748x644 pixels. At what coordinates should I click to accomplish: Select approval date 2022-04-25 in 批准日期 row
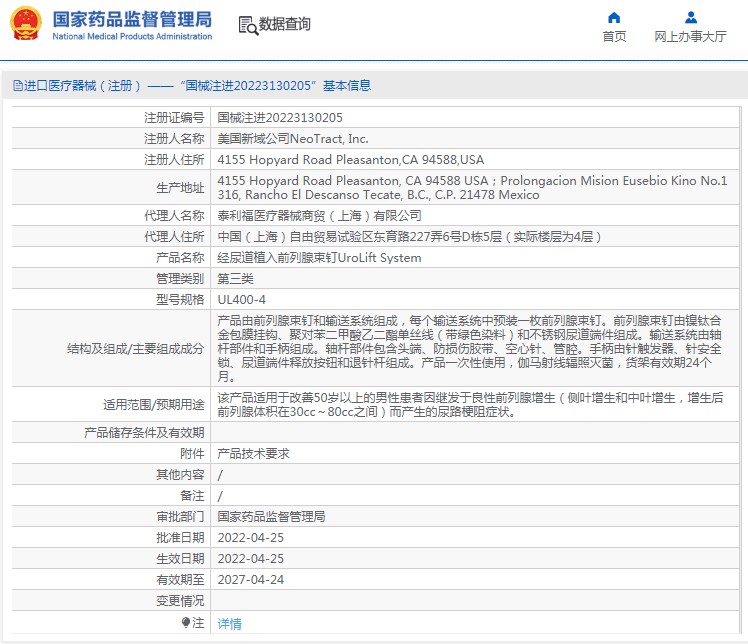coord(250,538)
